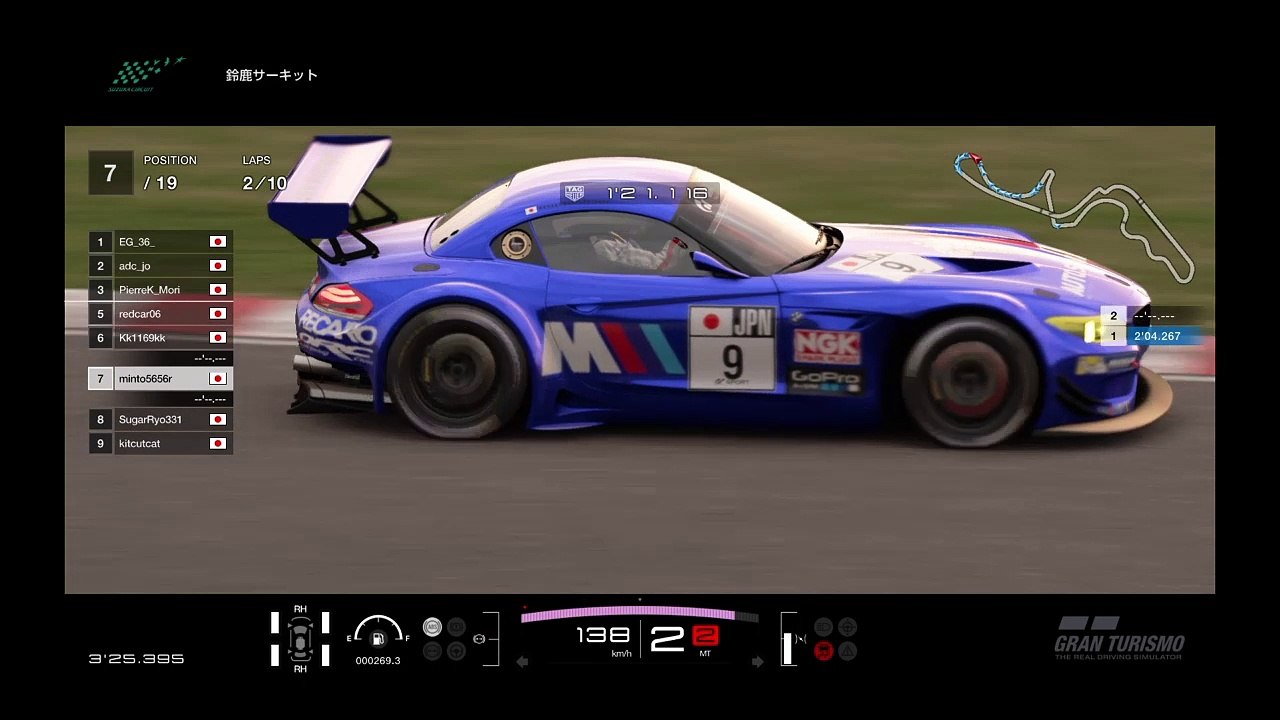Image resolution: width=1280 pixels, height=720 pixels.
Task: Click the red skidding car warning icon
Action: pos(823,651)
